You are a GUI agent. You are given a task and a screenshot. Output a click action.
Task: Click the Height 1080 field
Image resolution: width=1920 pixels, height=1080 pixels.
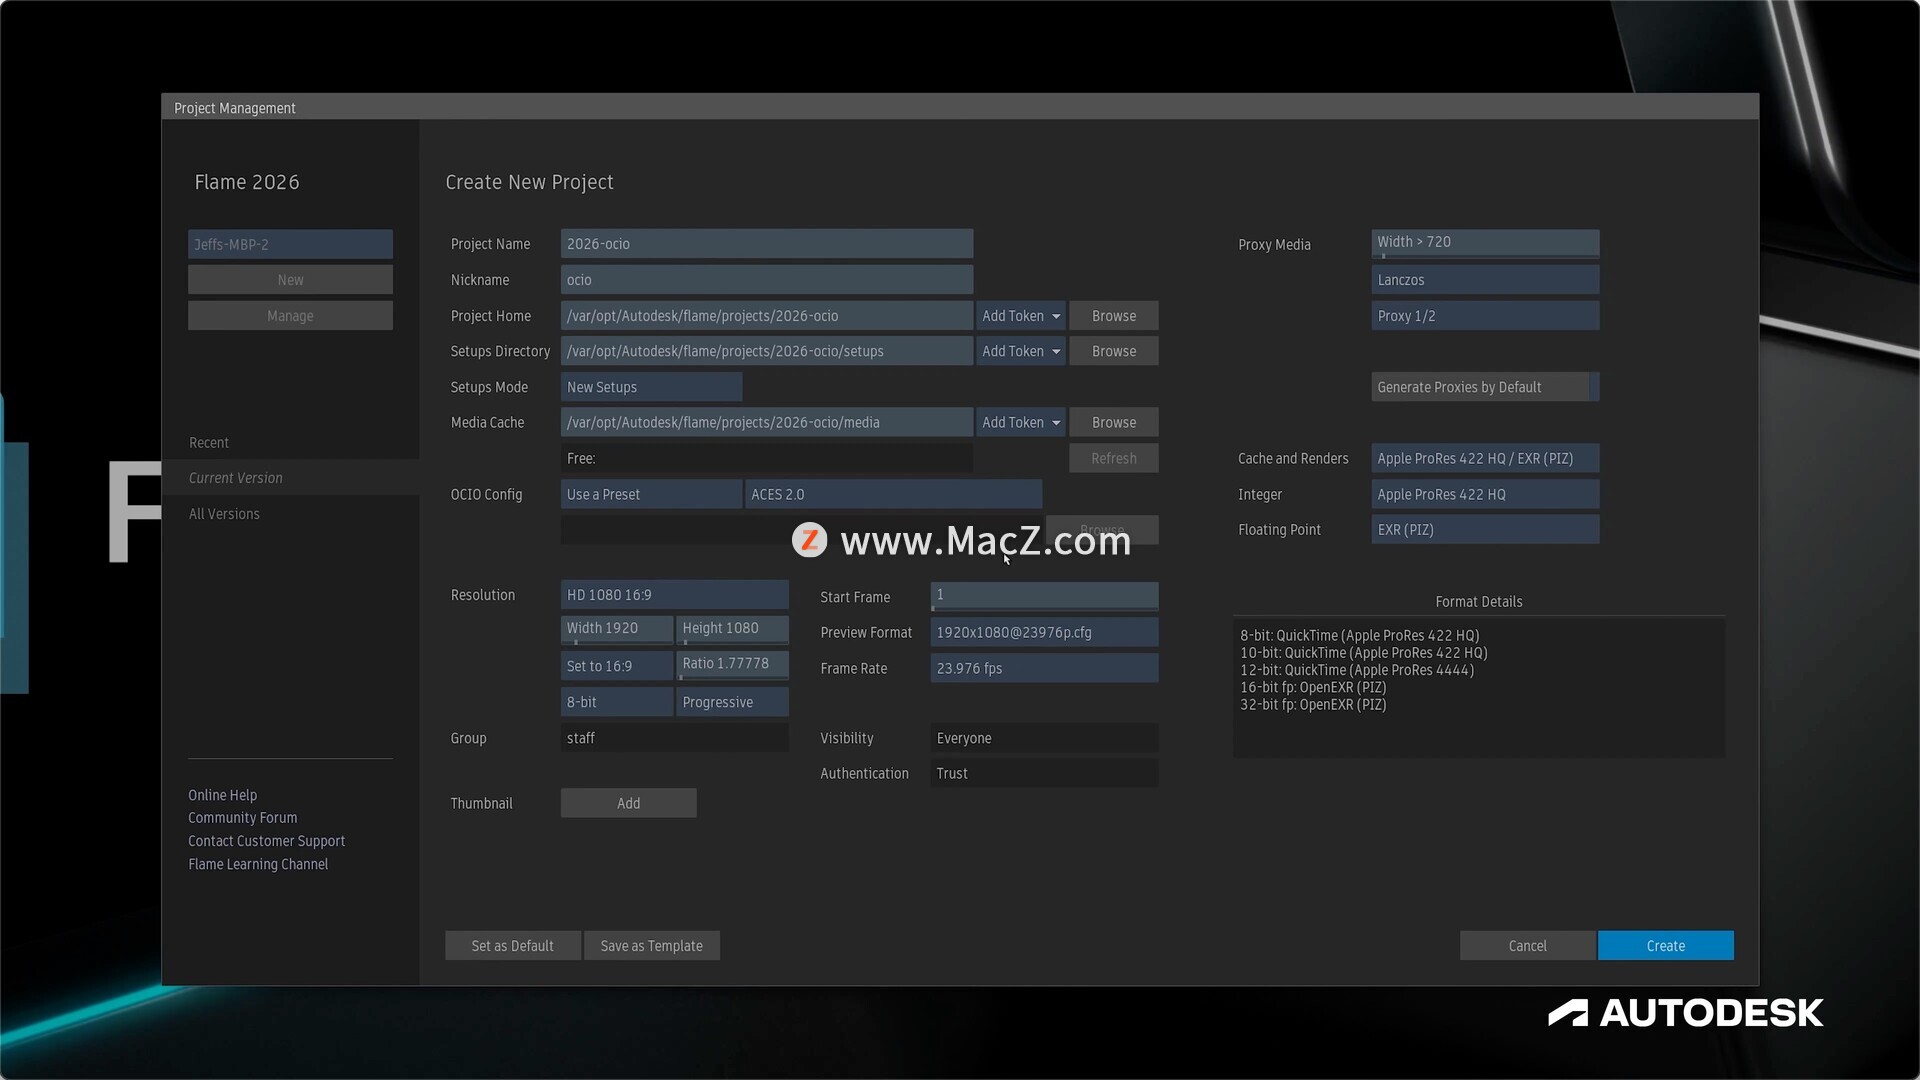point(732,629)
